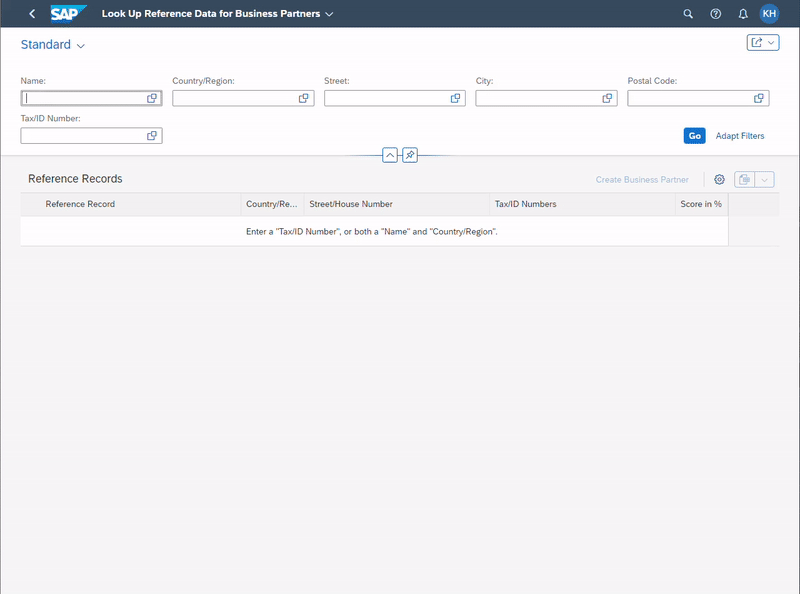This screenshot has width=800, height=594.
Task: Open the KH user profile avatar
Action: pyautogui.click(x=769, y=14)
